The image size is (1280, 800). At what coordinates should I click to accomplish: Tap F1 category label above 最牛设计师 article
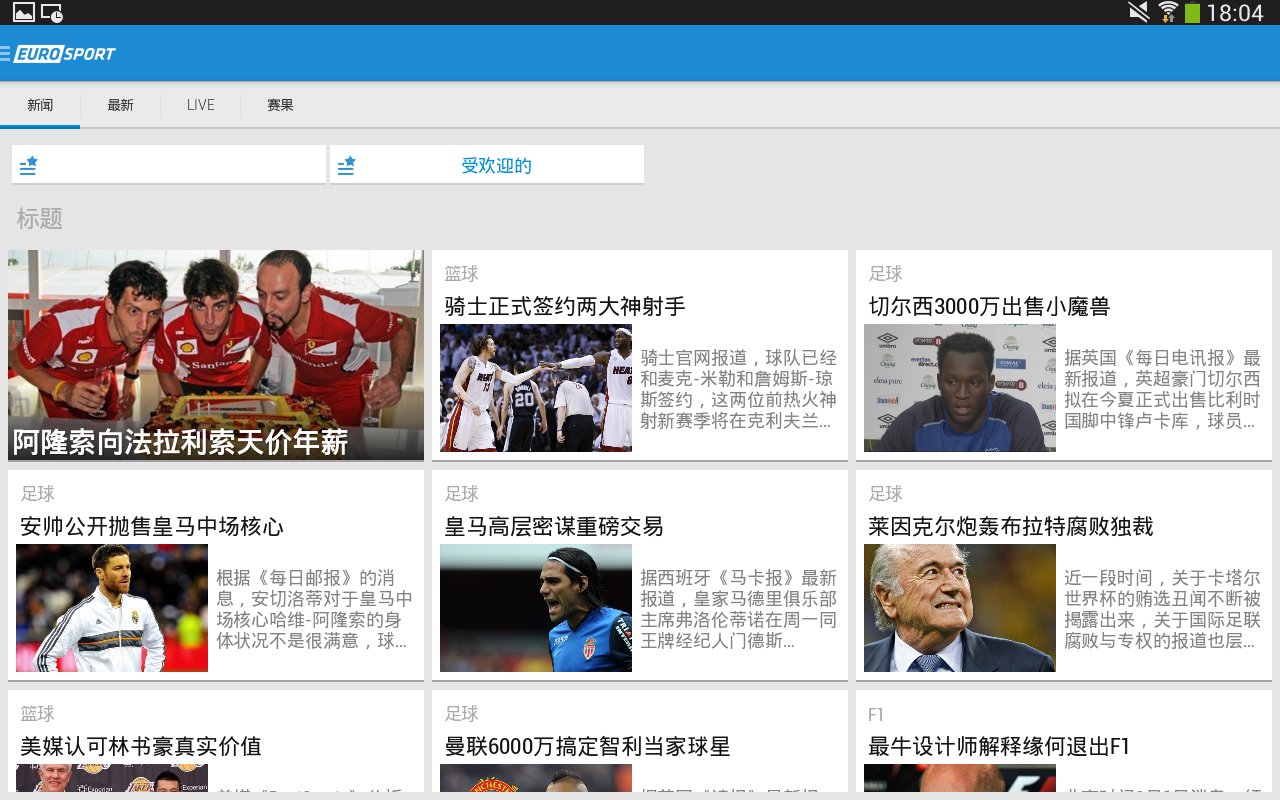point(876,714)
